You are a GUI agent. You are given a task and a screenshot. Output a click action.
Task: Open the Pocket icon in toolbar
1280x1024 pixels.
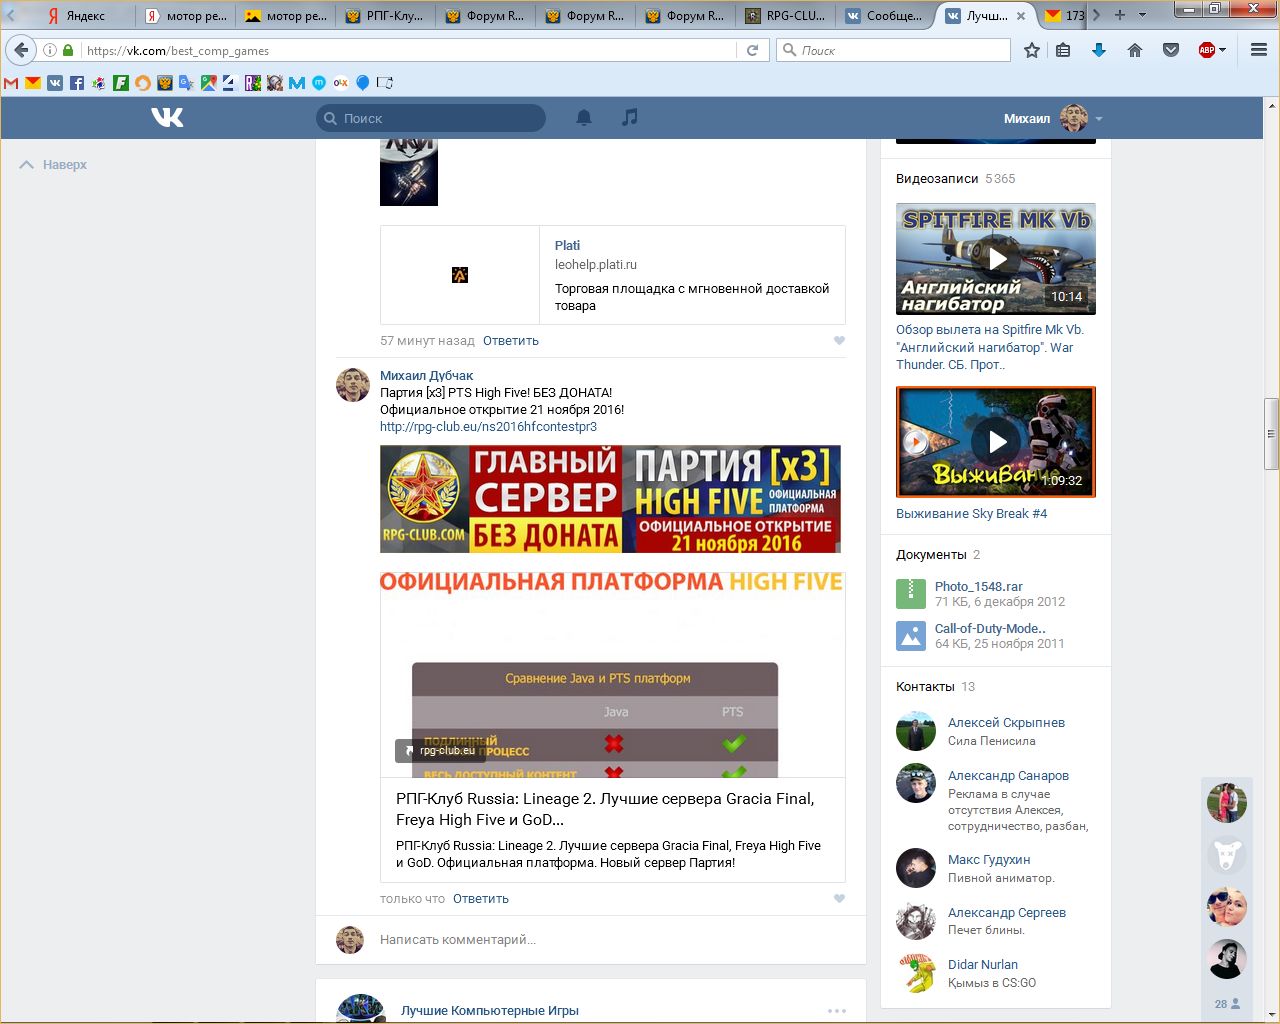tap(1171, 50)
